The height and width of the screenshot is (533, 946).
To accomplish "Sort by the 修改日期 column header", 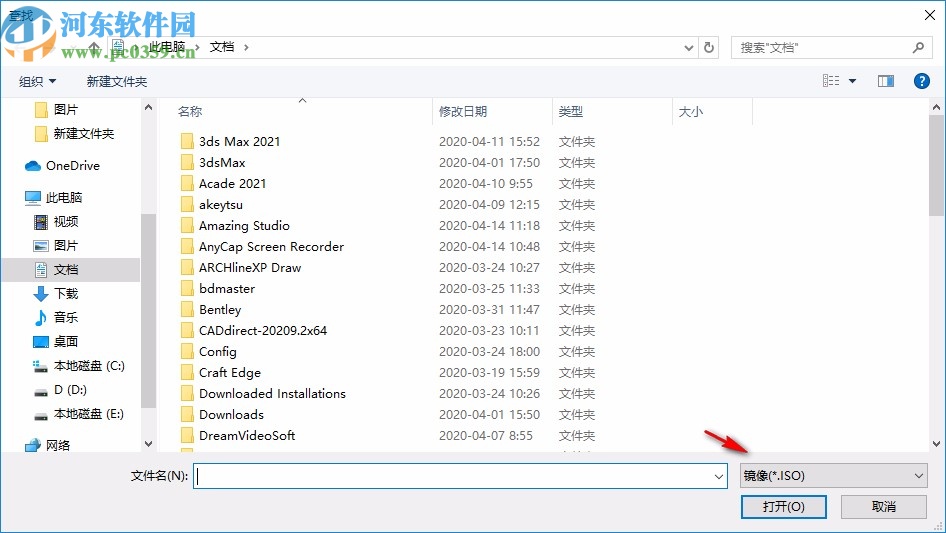I will pyautogui.click(x=463, y=112).
